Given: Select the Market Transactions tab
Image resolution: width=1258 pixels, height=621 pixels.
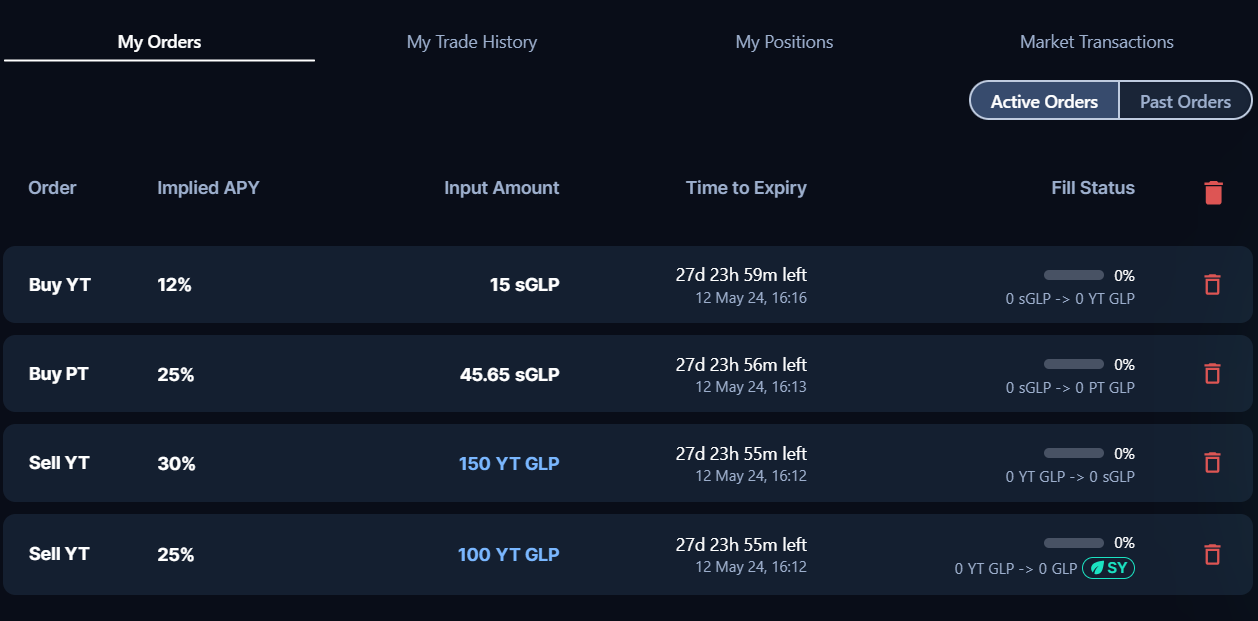Looking at the screenshot, I should [1096, 42].
